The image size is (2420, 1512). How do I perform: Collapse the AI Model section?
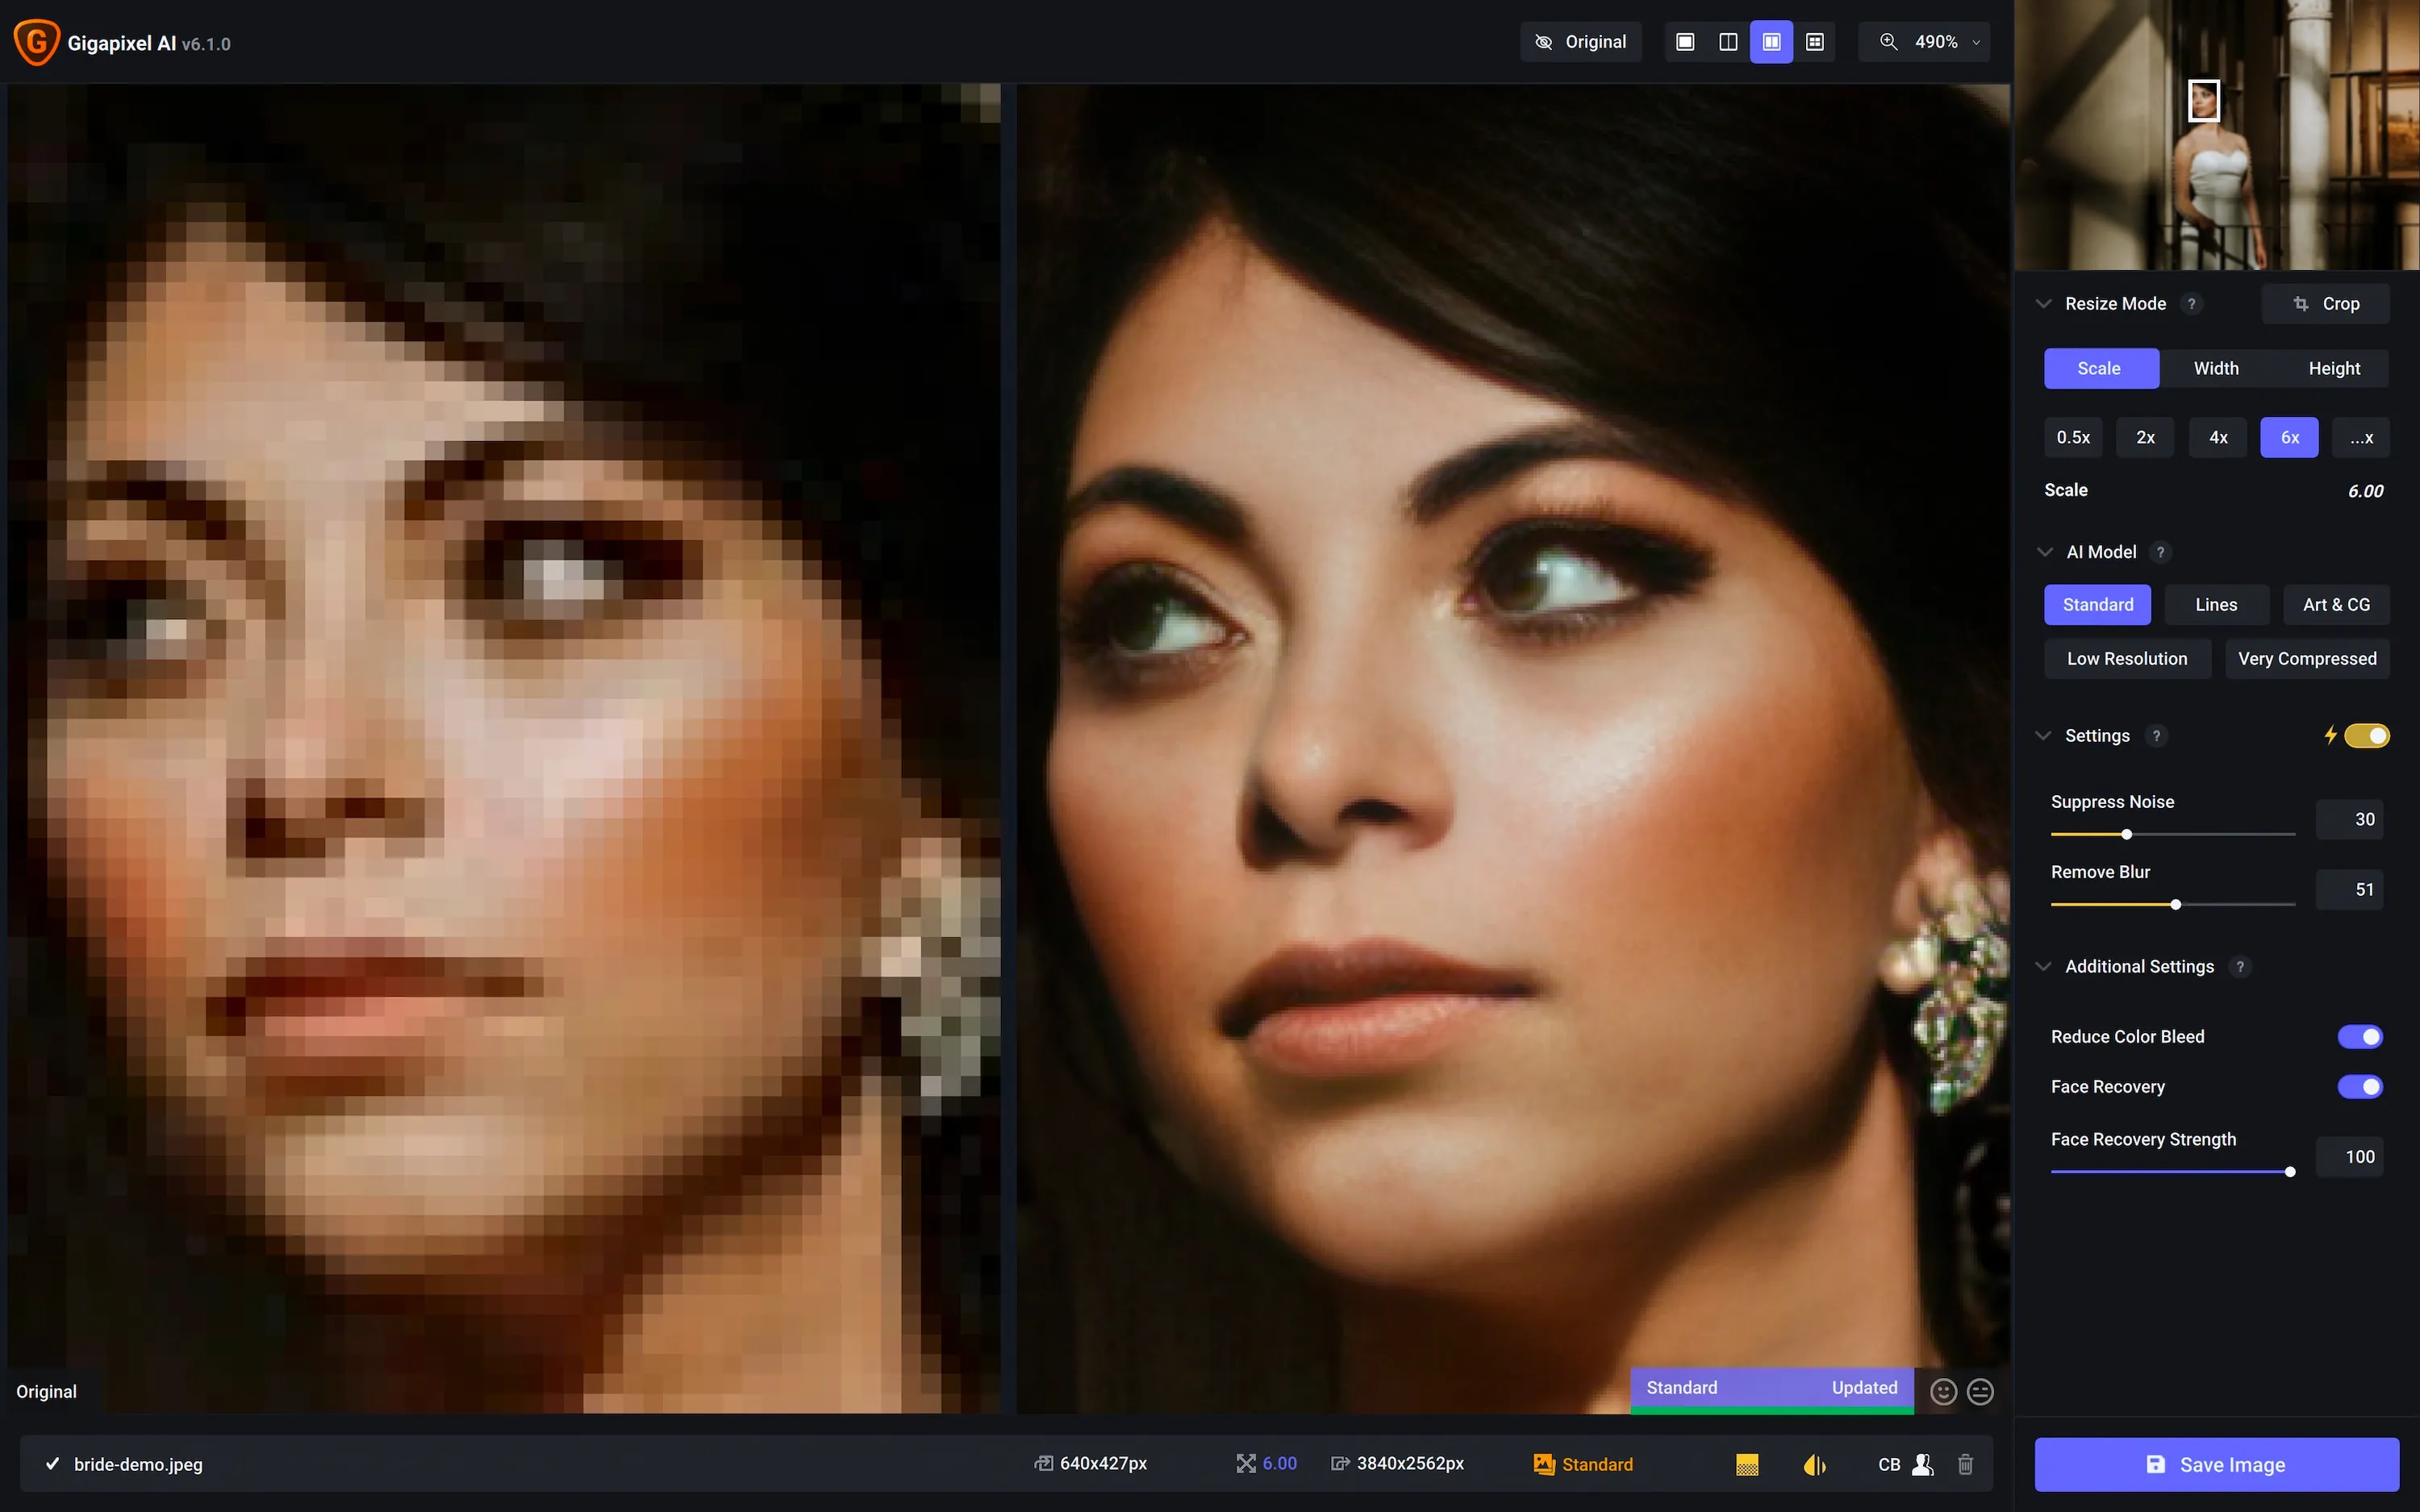(x=2045, y=552)
